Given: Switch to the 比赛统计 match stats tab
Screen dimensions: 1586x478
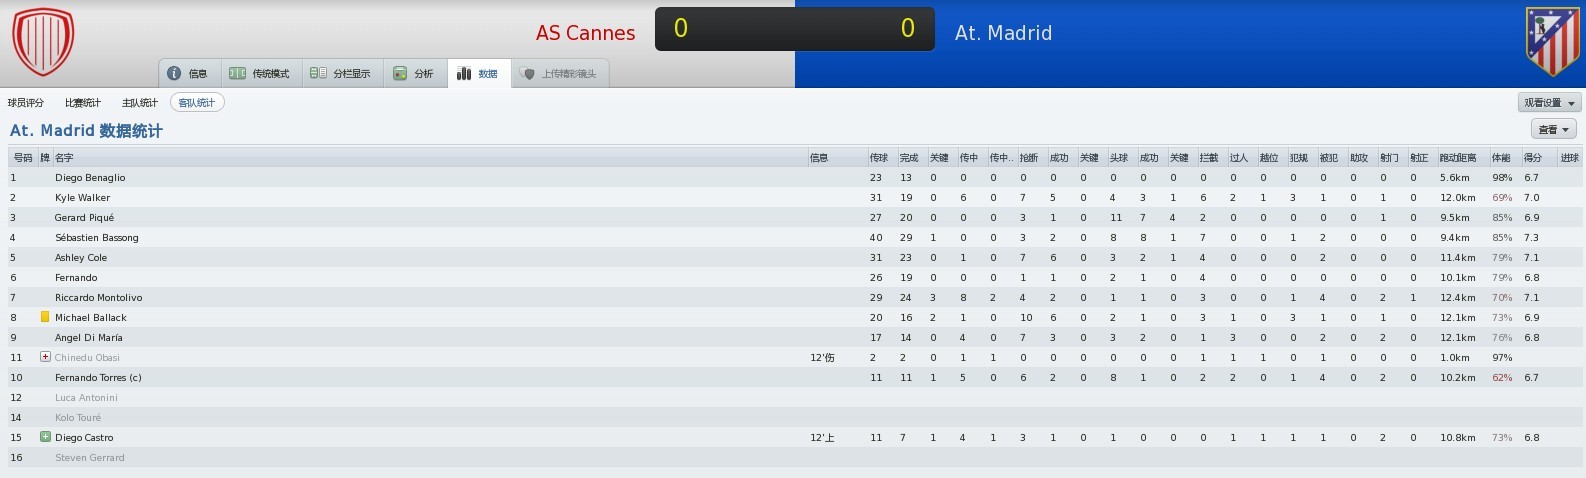Looking at the screenshot, I should (x=83, y=102).
